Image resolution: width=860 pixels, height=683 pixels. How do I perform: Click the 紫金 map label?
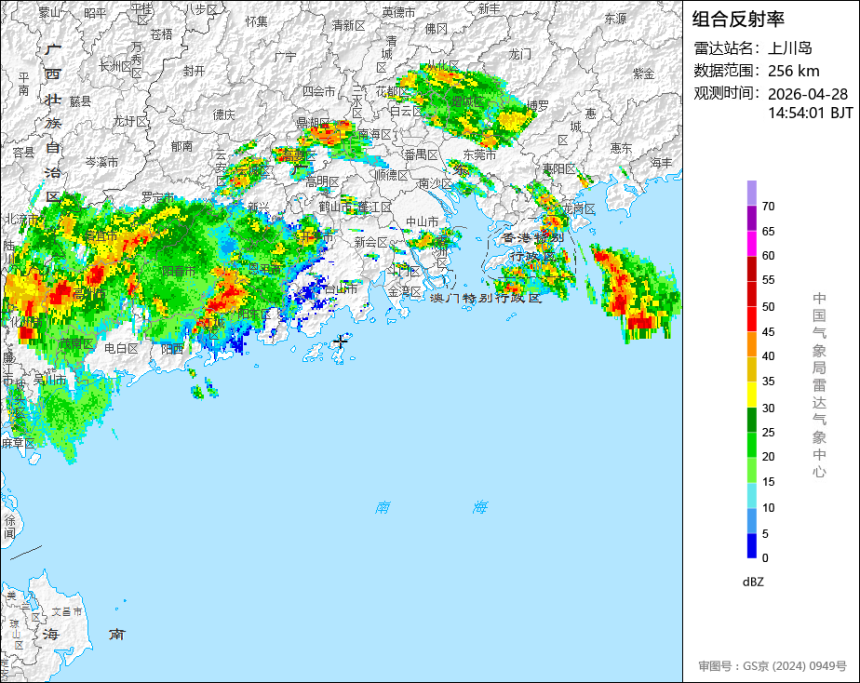pyautogui.click(x=644, y=73)
